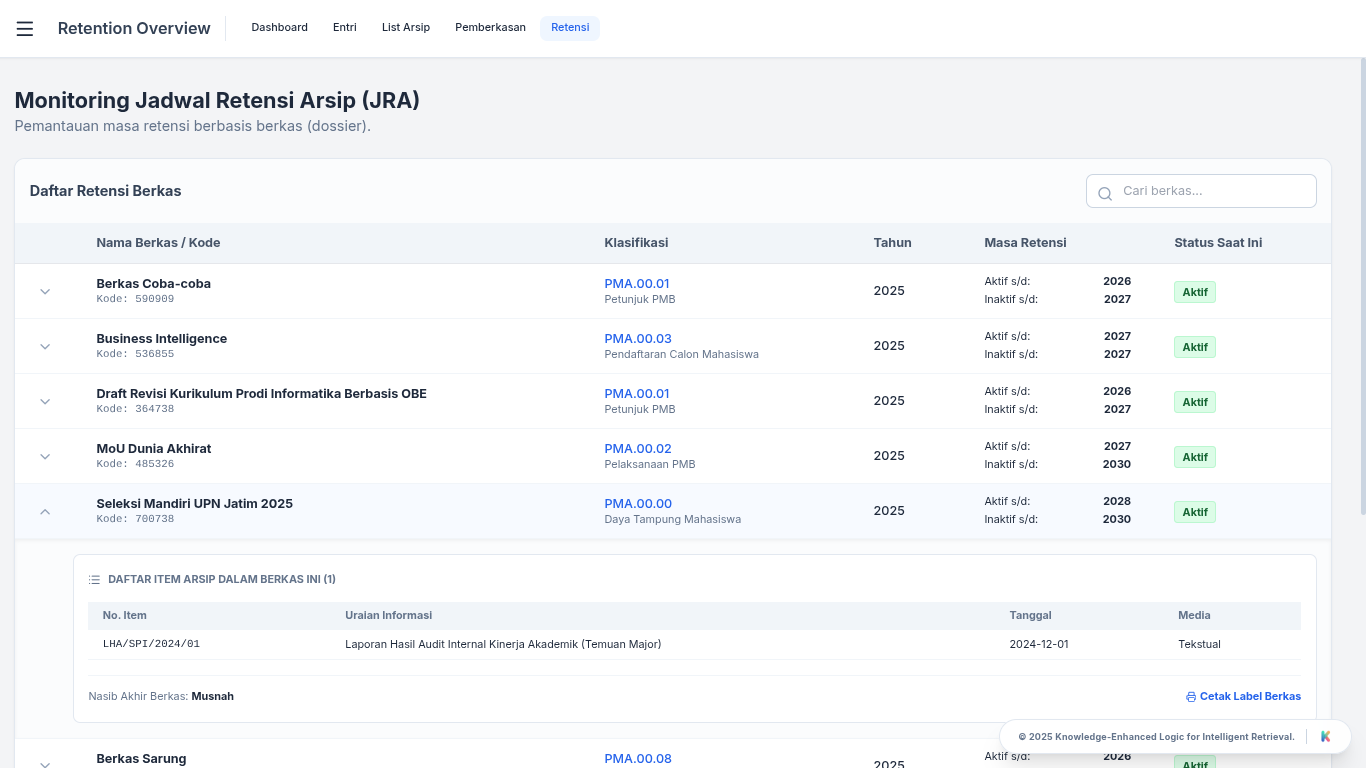The image size is (1366, 768).
Task: Click the search magnifier icon
Action: tap(1105, 193)
